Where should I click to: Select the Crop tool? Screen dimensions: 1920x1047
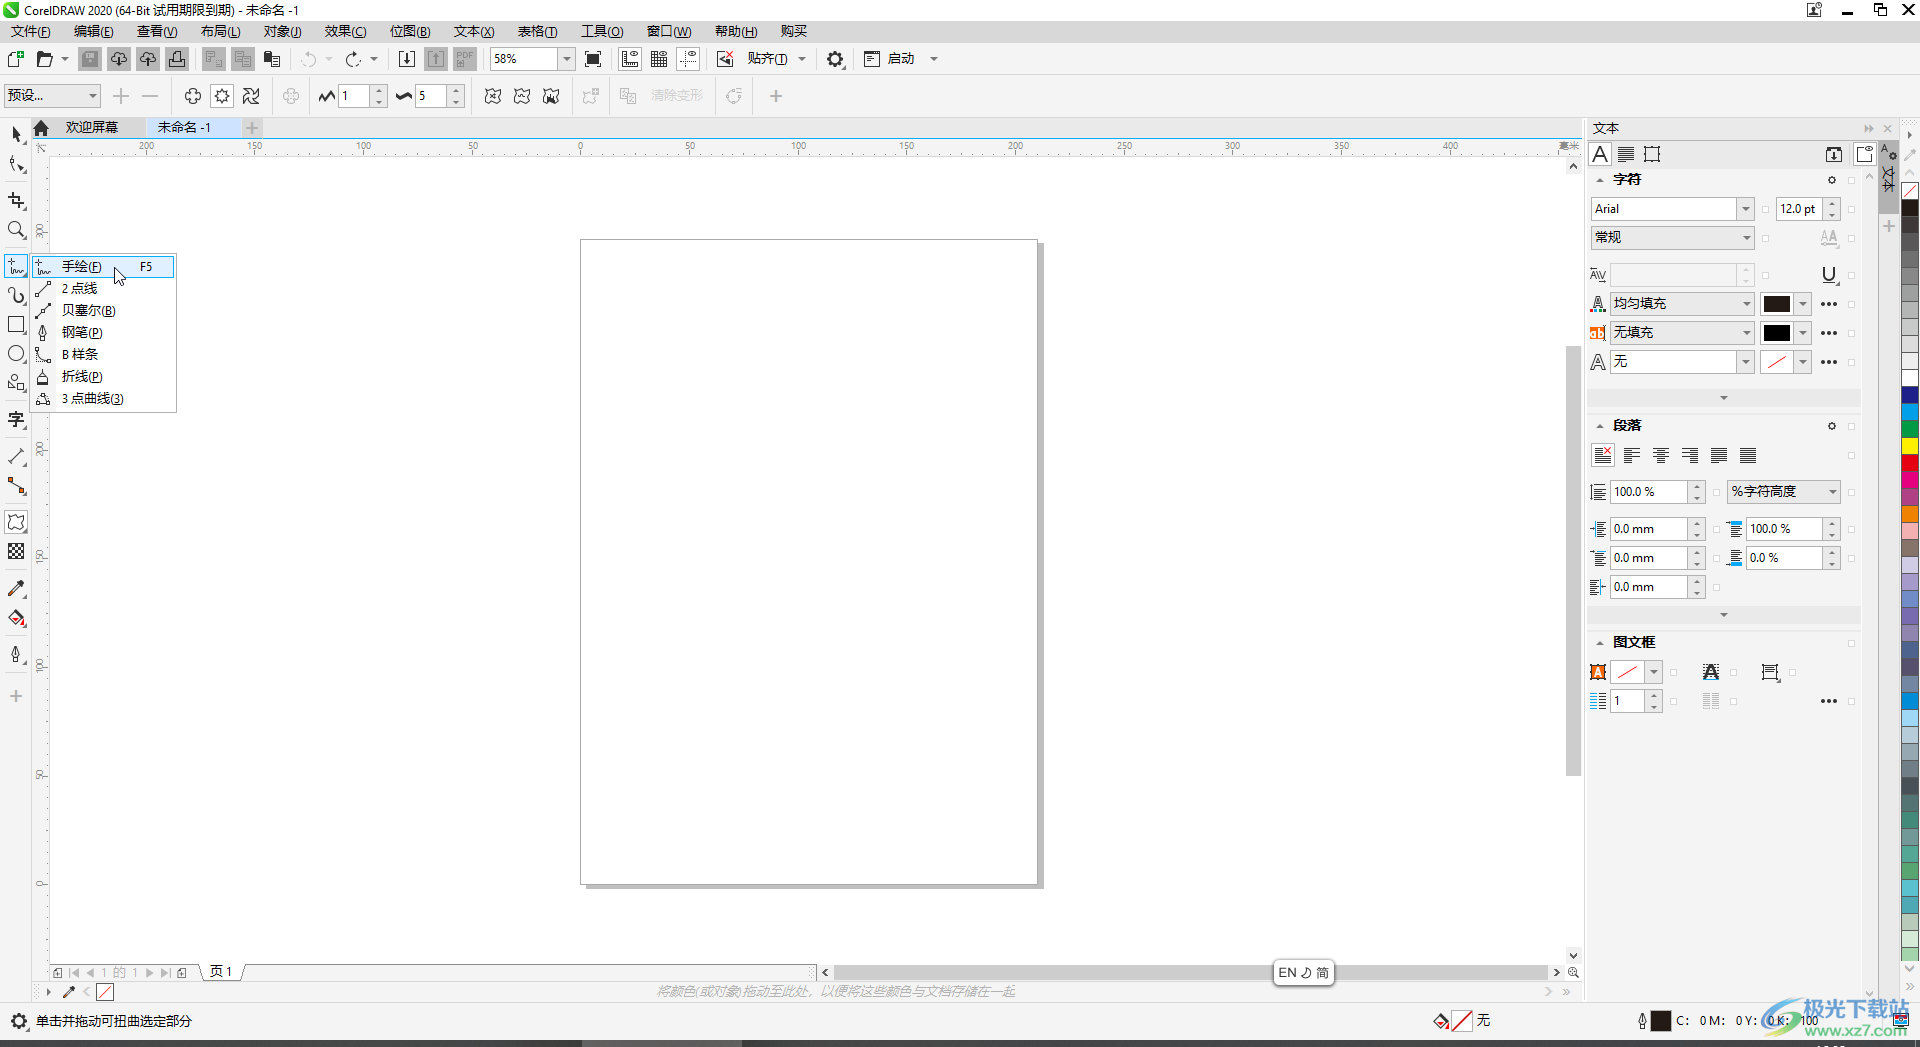click(x=16, y=201)
